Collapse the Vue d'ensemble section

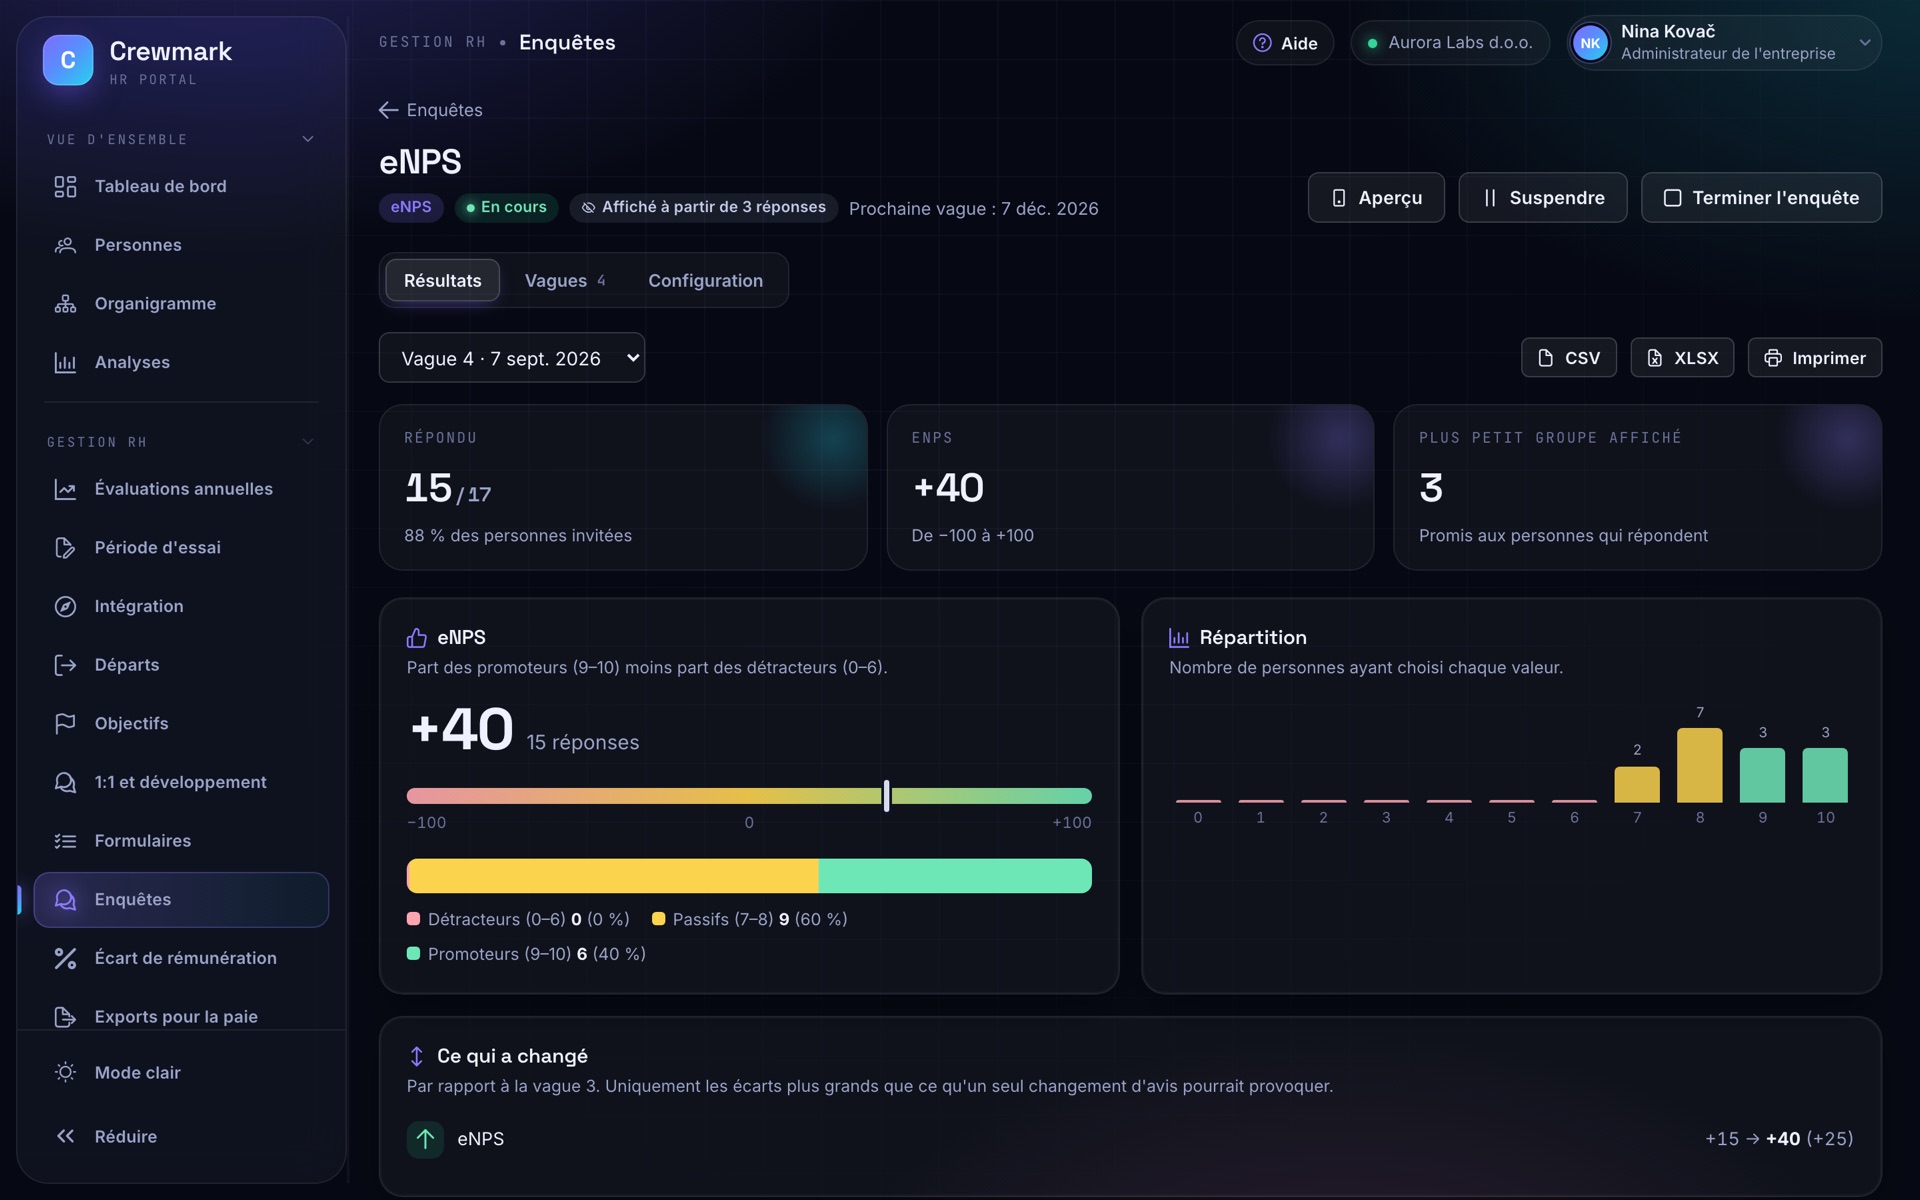coord(307,139)
